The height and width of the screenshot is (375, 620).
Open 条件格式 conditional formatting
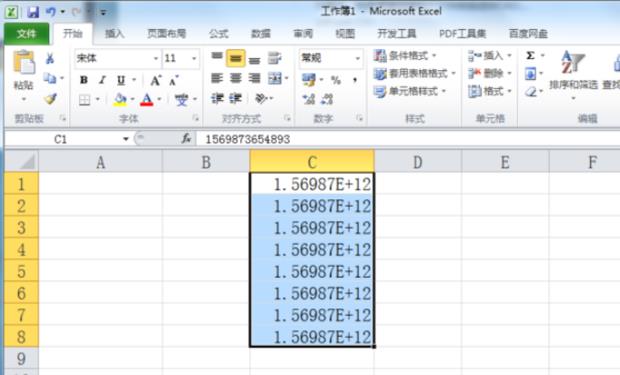point(405,56)
